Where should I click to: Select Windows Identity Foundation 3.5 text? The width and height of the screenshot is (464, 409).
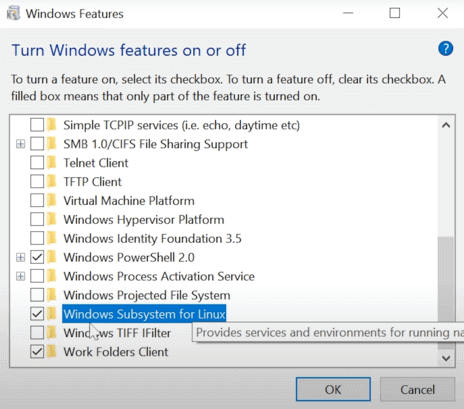click(x=152, y=238)
